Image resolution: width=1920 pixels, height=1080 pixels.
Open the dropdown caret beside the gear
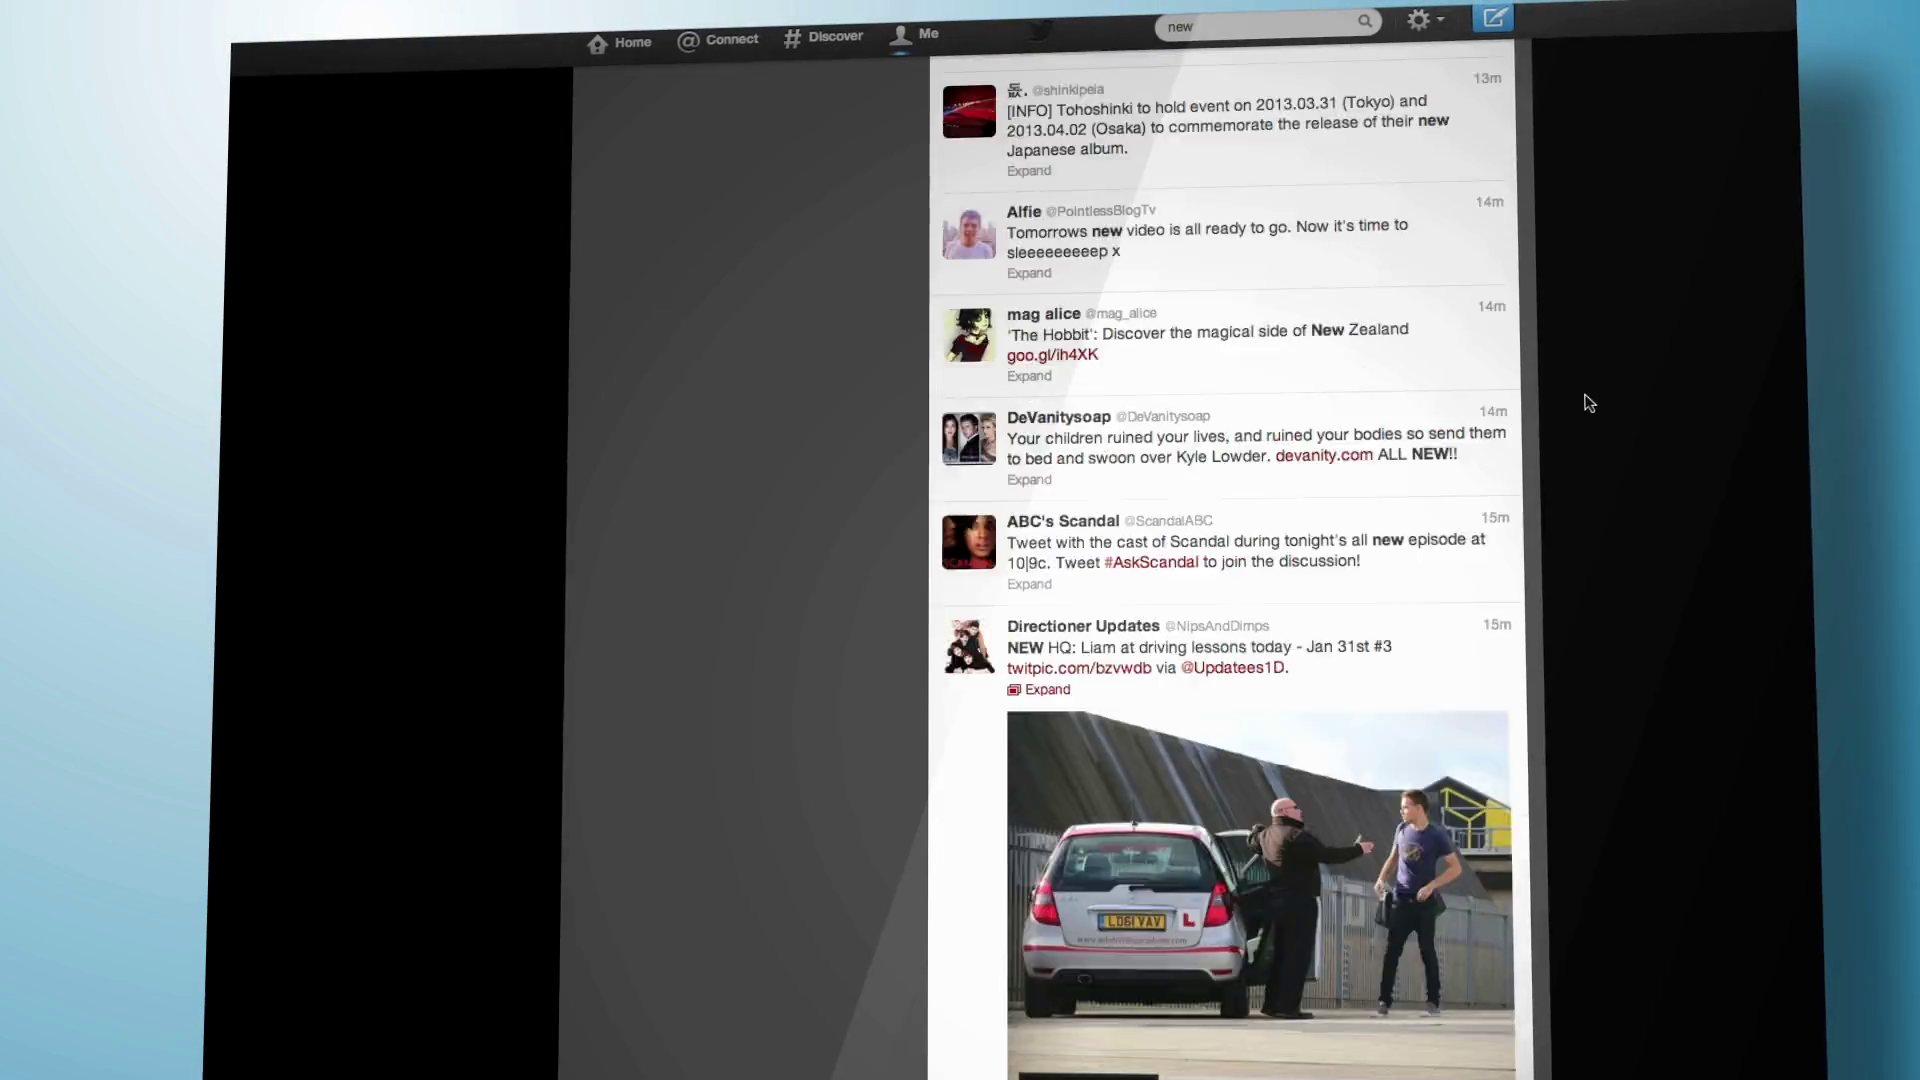click(1439, 20)
